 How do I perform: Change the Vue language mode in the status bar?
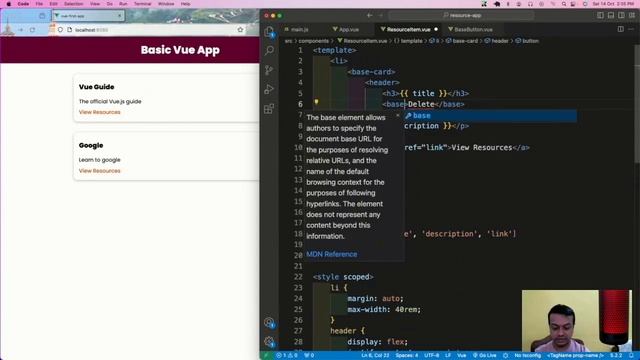point(462,356)
